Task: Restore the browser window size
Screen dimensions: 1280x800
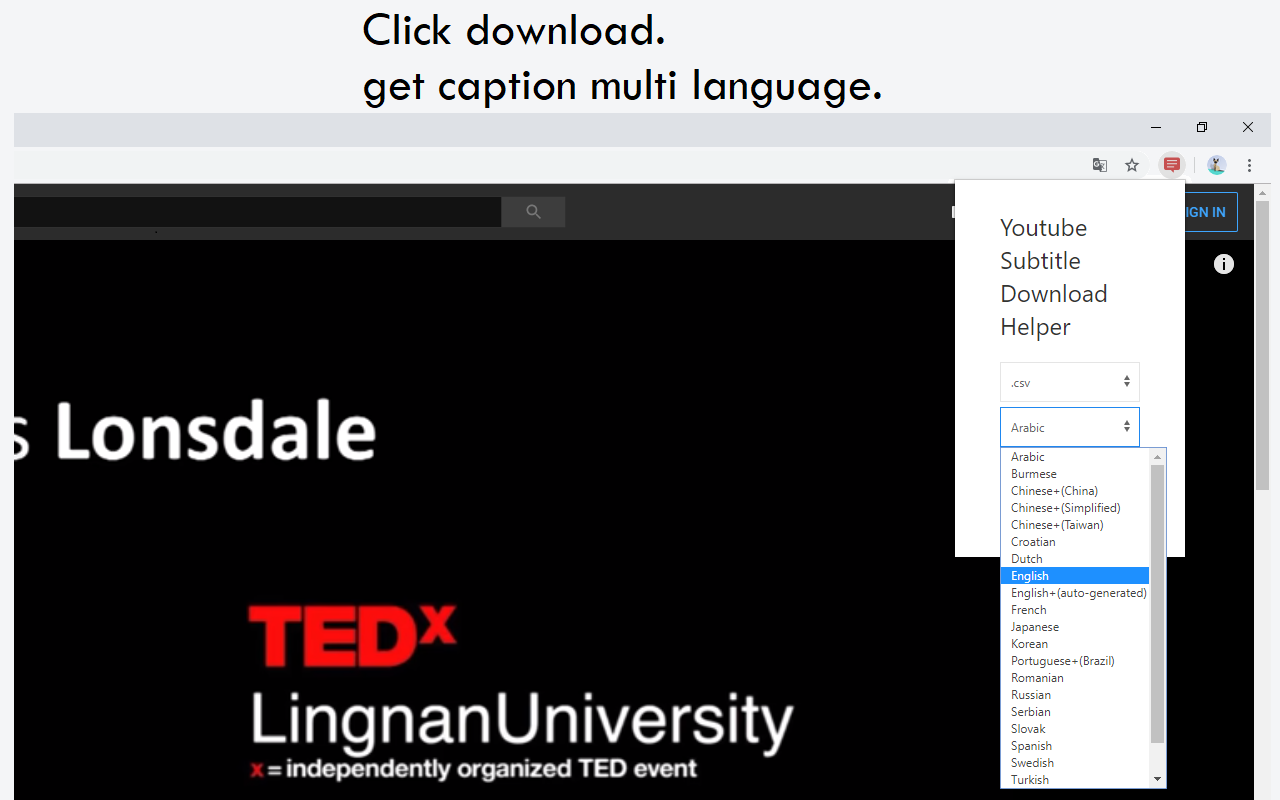Action: click(x=1201, y=127)
